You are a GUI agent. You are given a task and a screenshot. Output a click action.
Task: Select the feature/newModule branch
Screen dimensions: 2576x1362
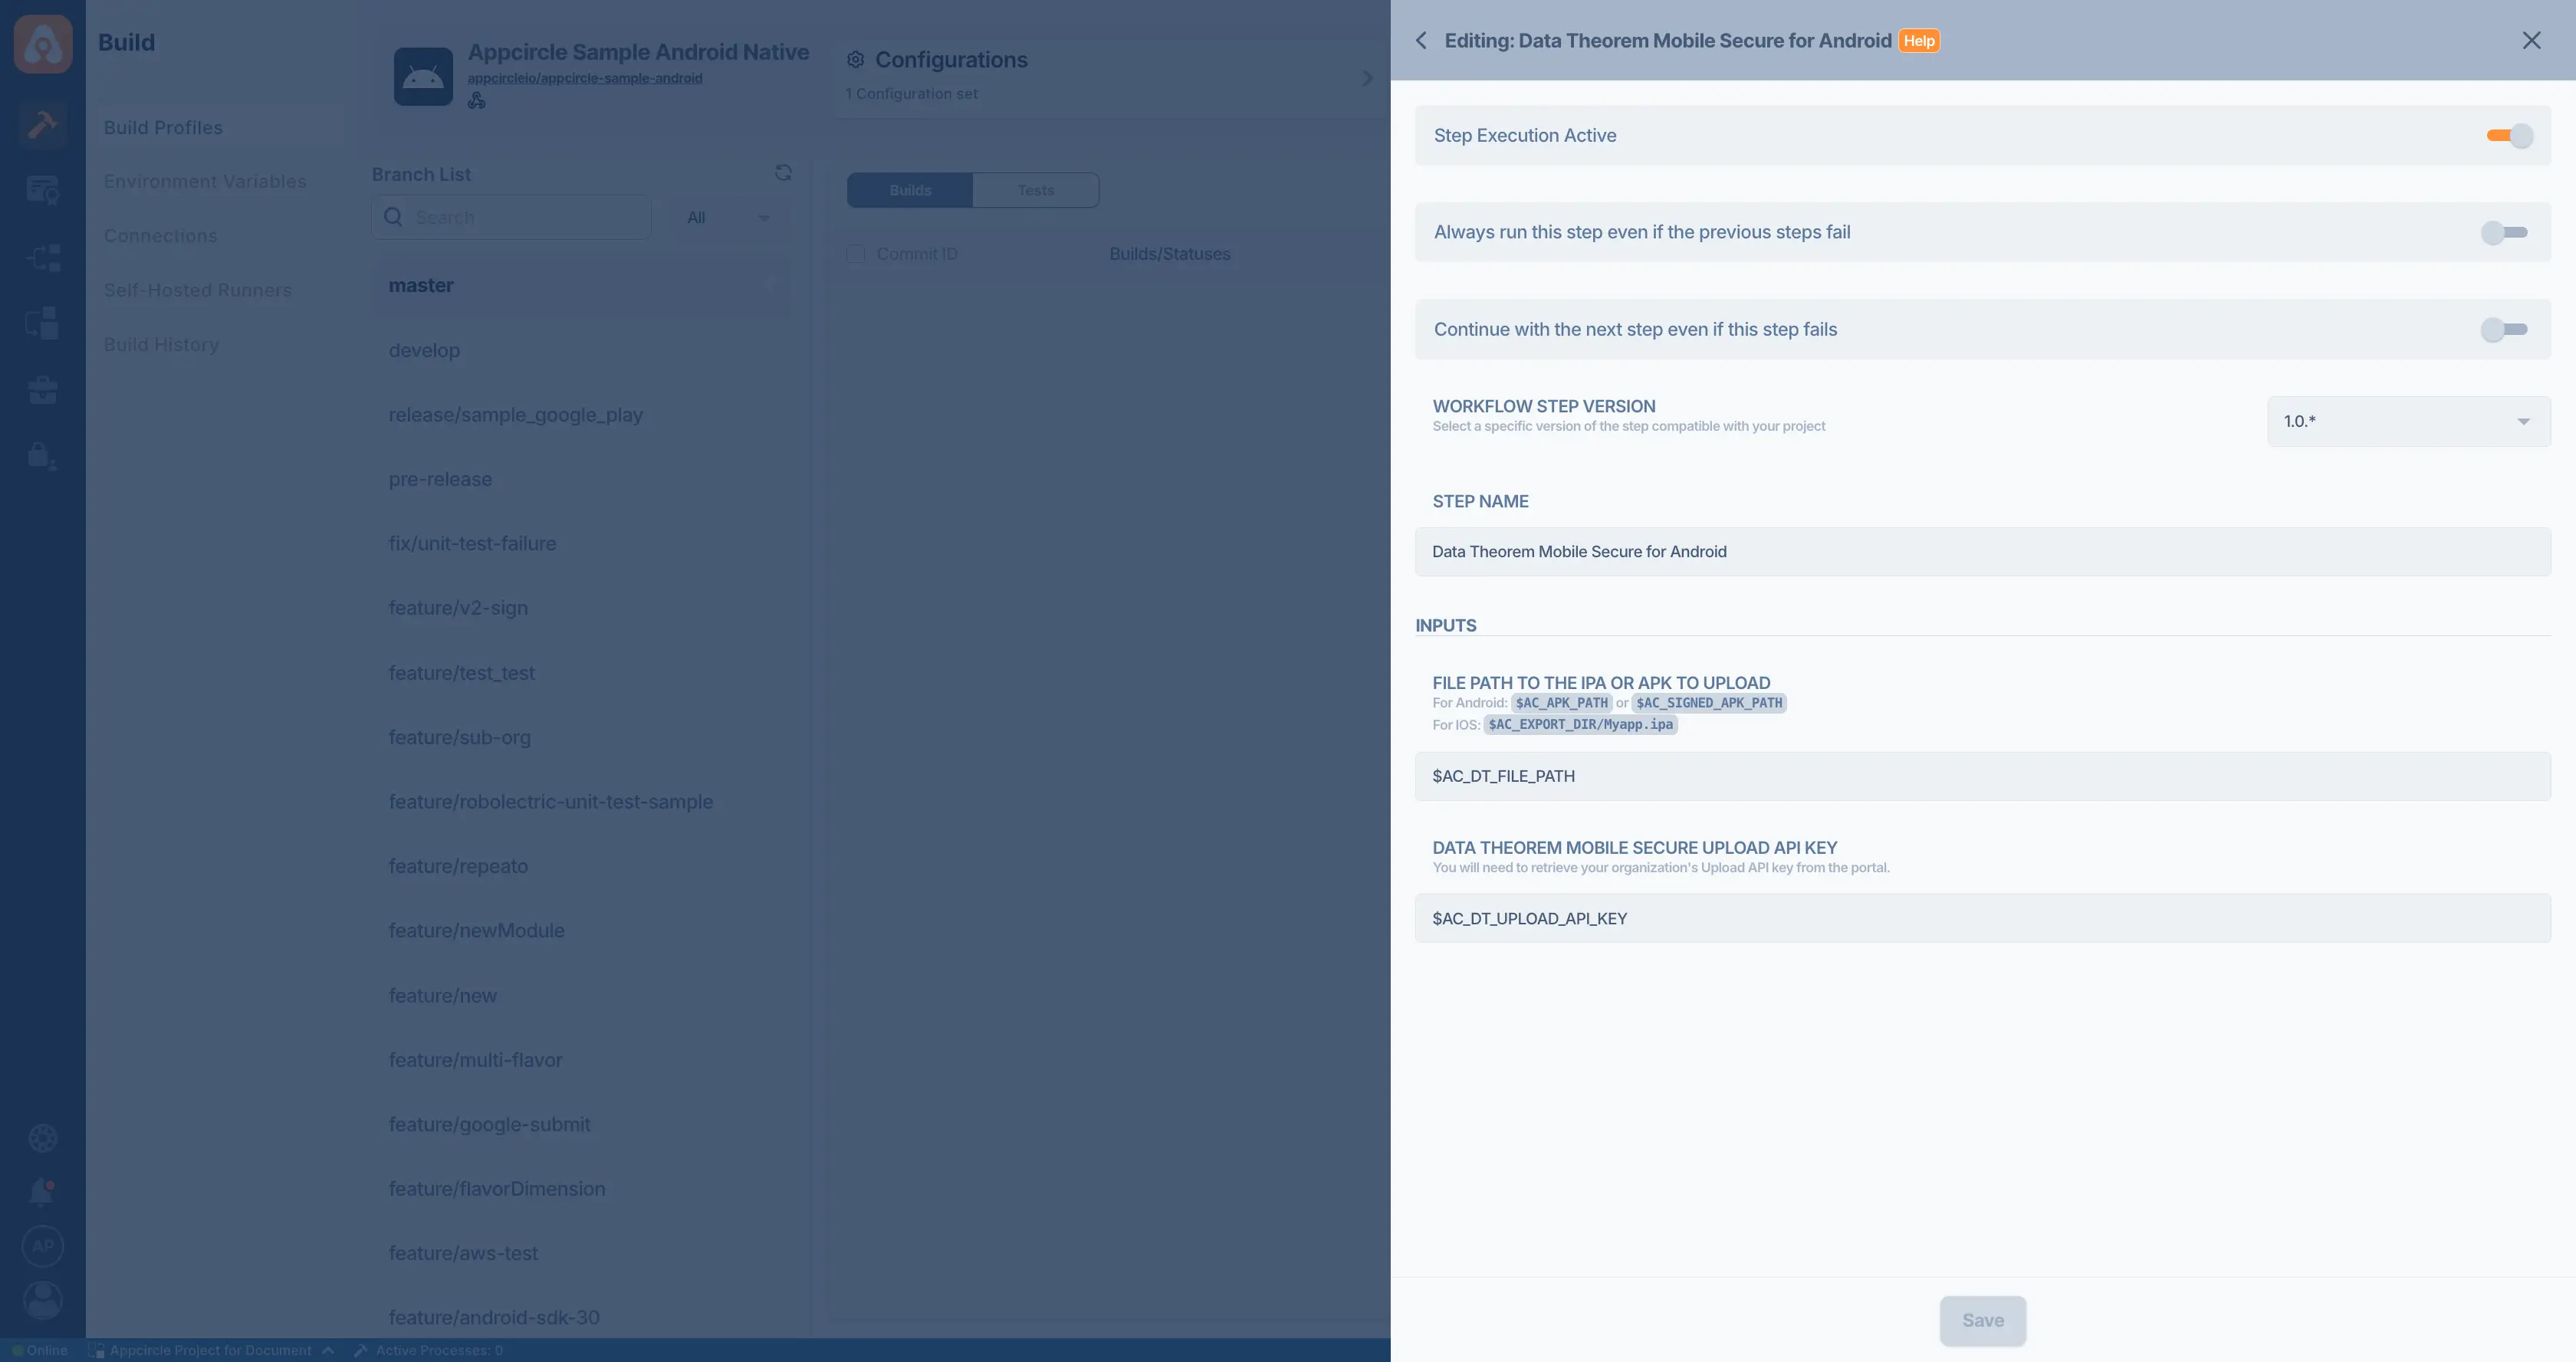(x=477, y=930)
